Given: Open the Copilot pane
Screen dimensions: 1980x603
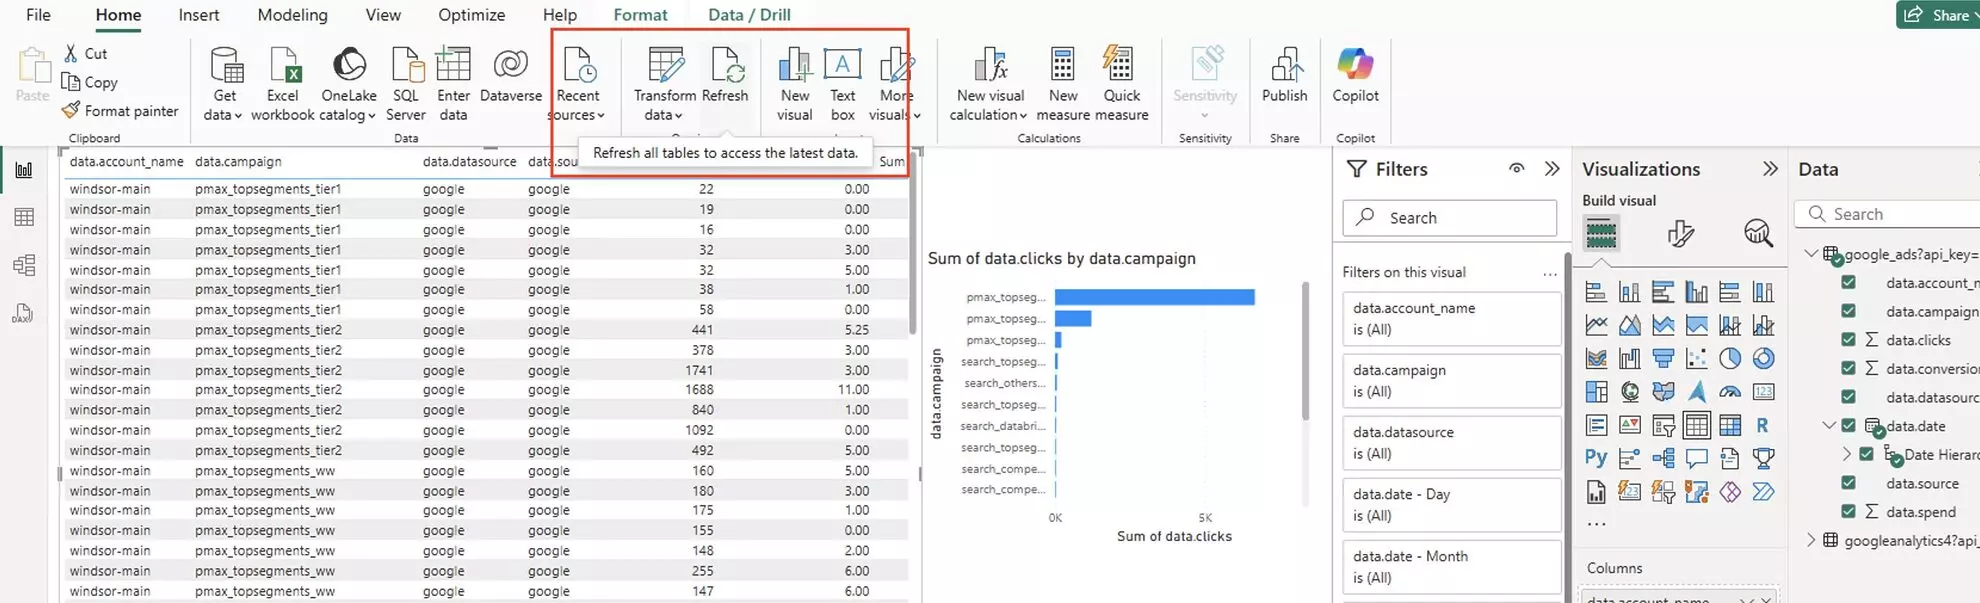Looking at the screenshot, I should coord(1355,76).
